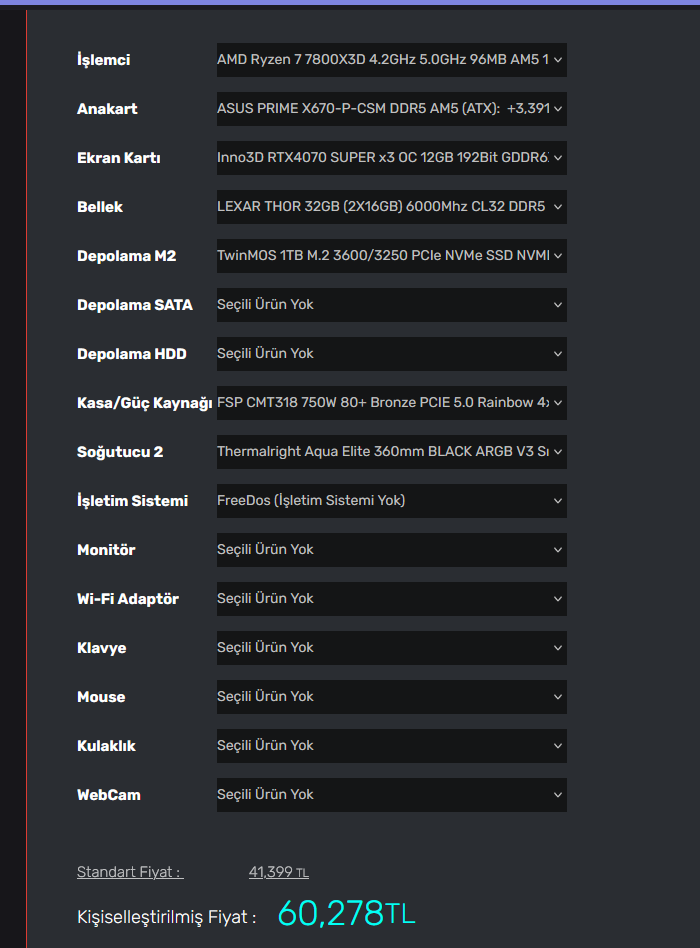Choose a Monitör from the dropdown
This screenshot has height=948, width=700.
click(x=391, y=550)
